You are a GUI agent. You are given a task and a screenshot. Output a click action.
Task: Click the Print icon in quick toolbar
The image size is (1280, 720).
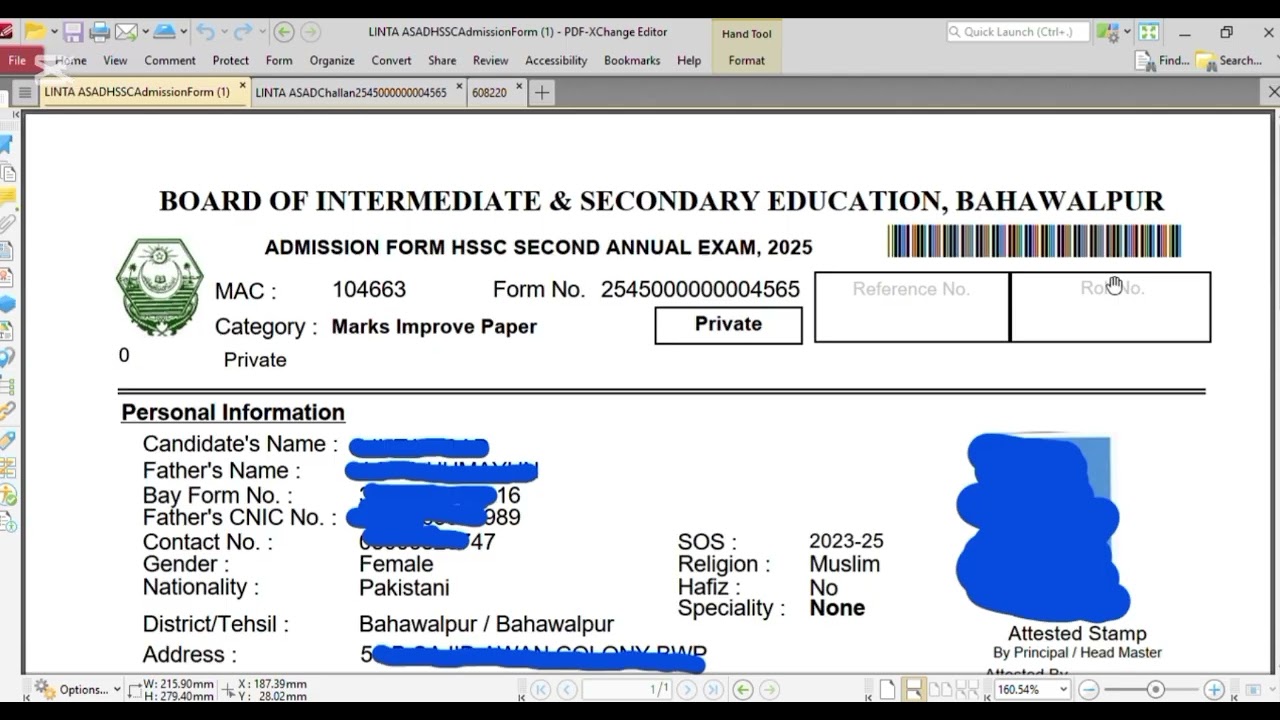[99, 32]
